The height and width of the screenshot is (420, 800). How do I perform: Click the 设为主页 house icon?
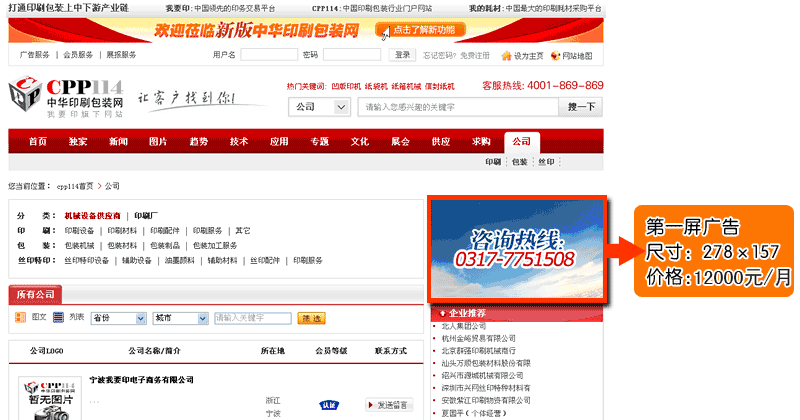pyautogui.click(x=507, y=55)
